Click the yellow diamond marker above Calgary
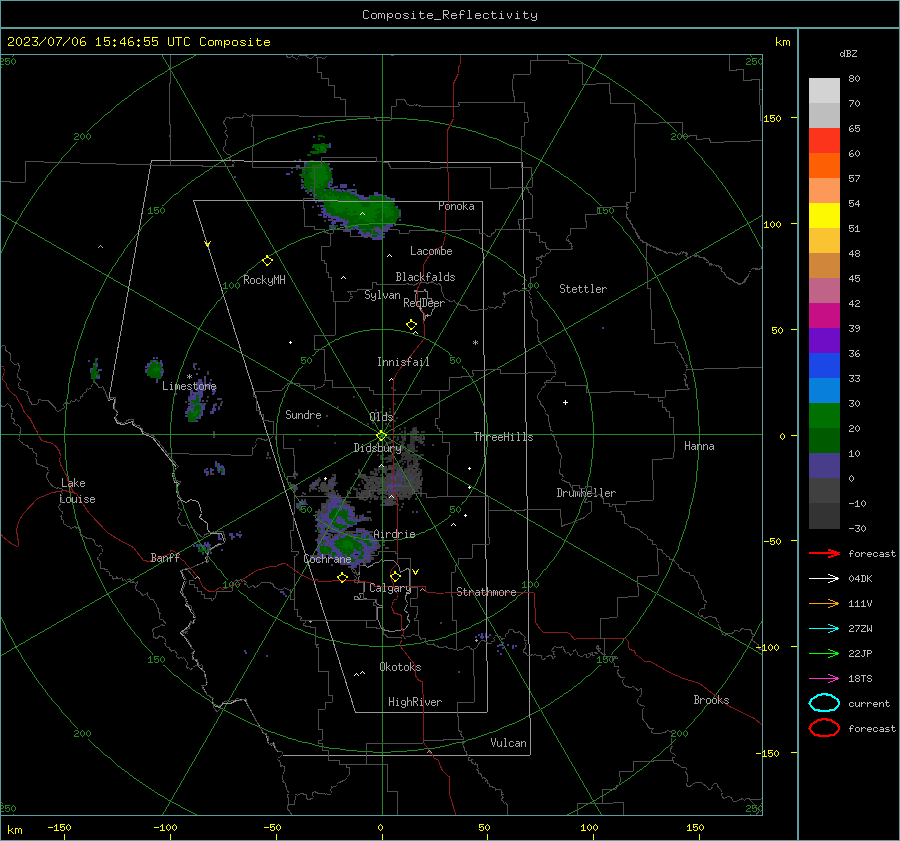Viewport: 900px width, 841px height. point(395,576)
